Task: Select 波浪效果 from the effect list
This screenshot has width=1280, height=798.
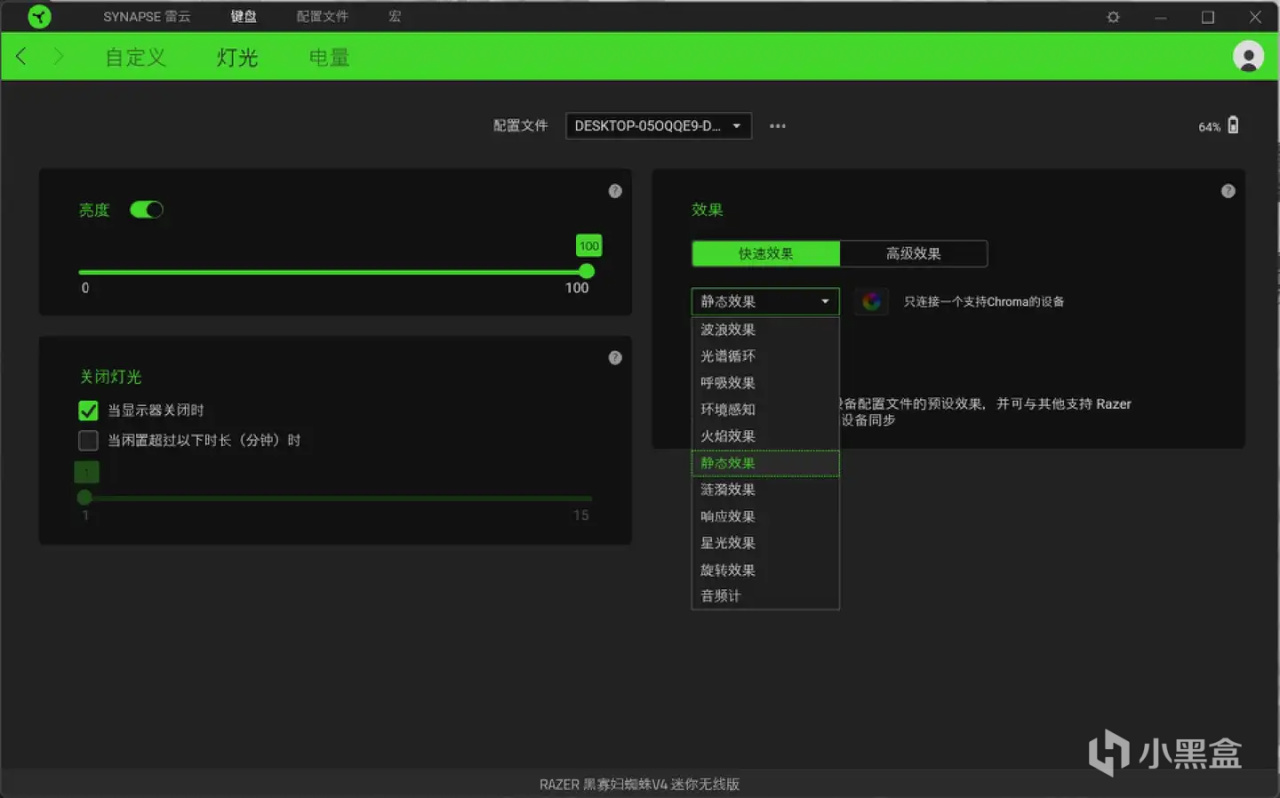Action: pyautogui.click(x=765, y=330)
